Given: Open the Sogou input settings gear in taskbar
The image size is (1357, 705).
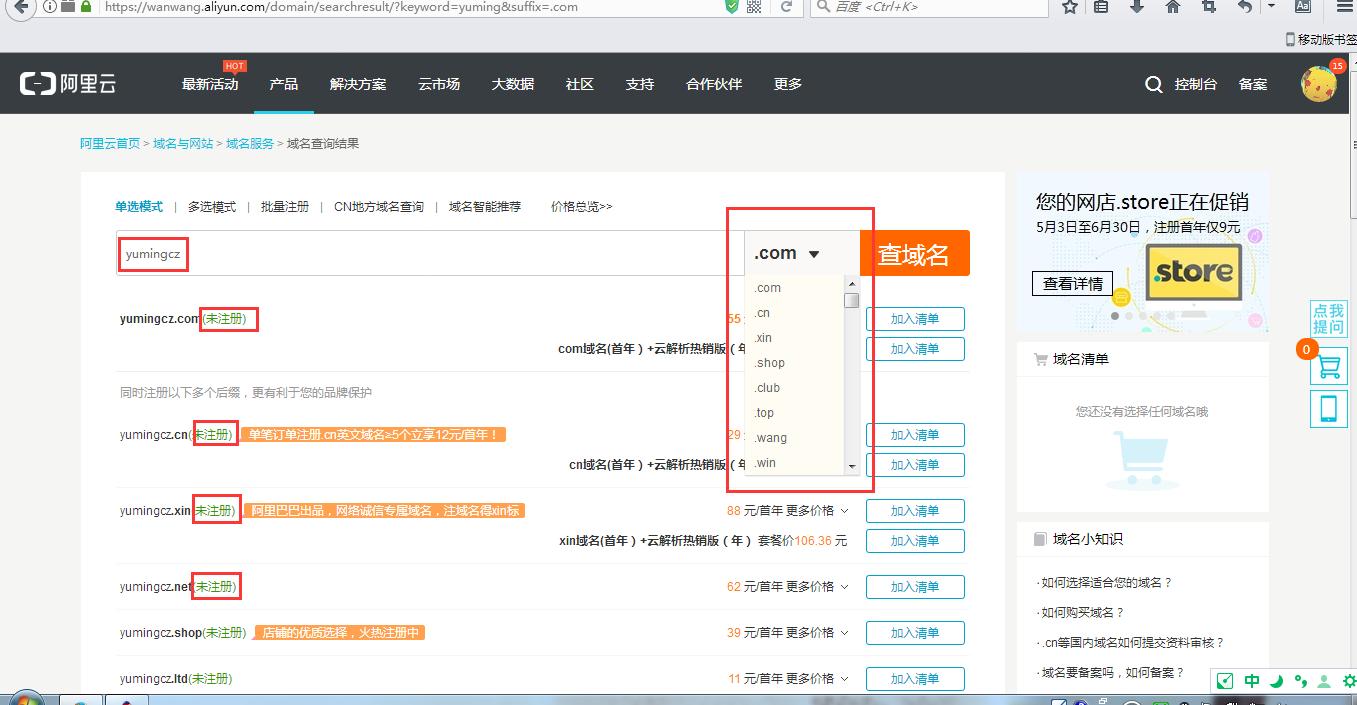Looking at the screenshot, I should (x=1348, y=680).
